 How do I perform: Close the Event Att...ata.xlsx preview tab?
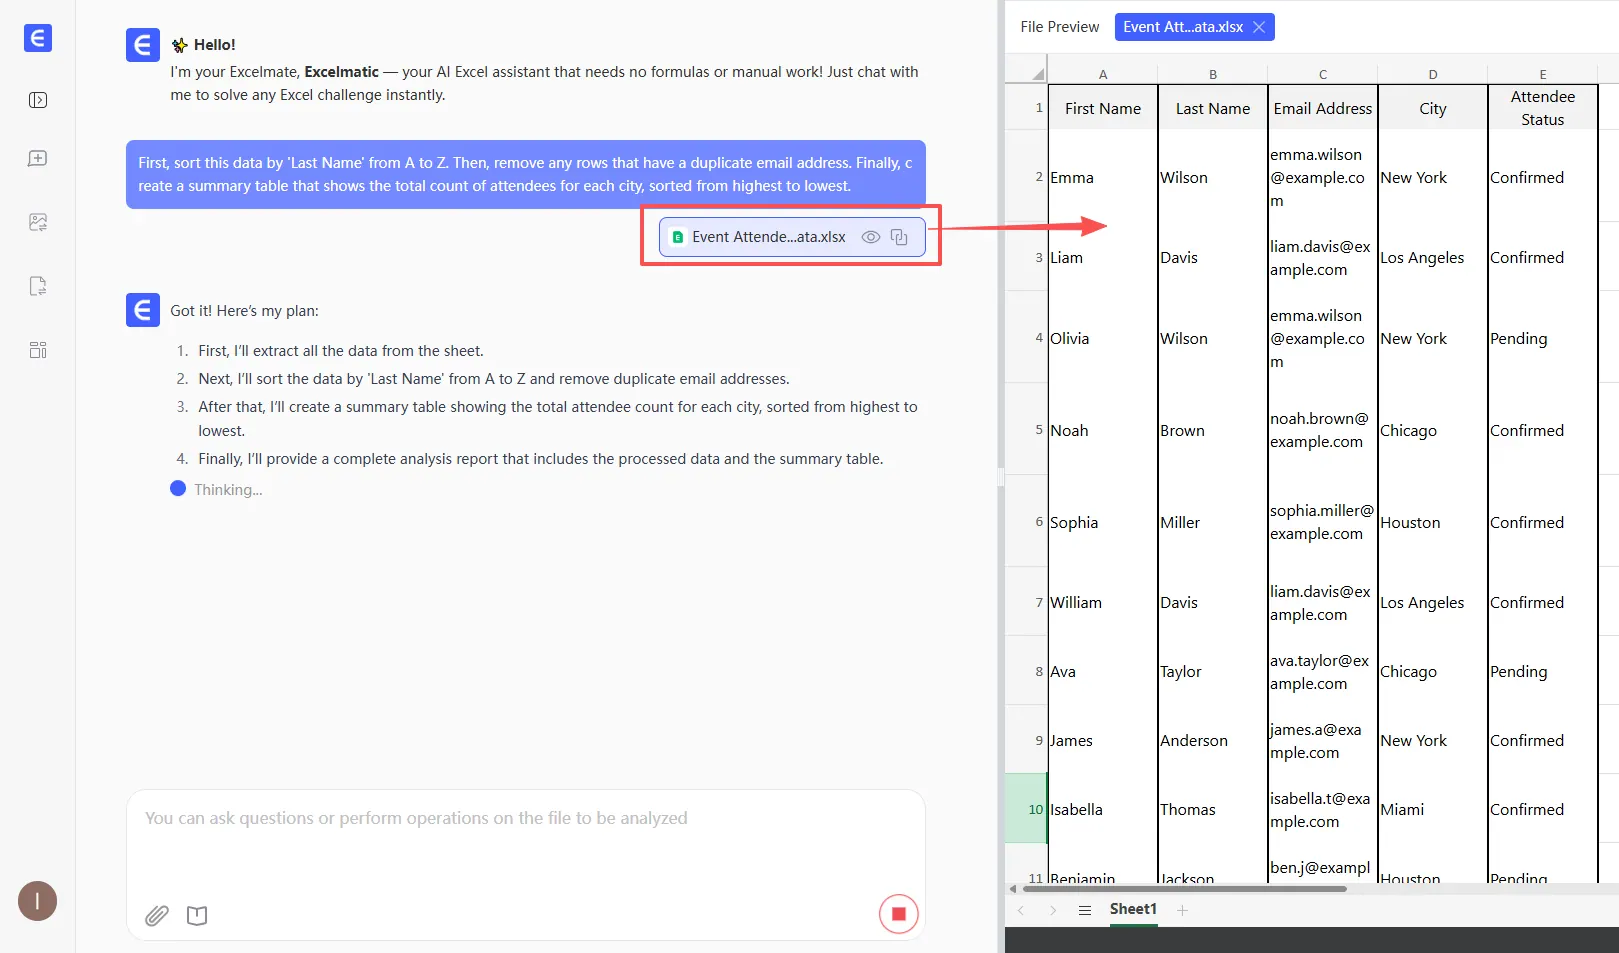[x=1259, y=27]
